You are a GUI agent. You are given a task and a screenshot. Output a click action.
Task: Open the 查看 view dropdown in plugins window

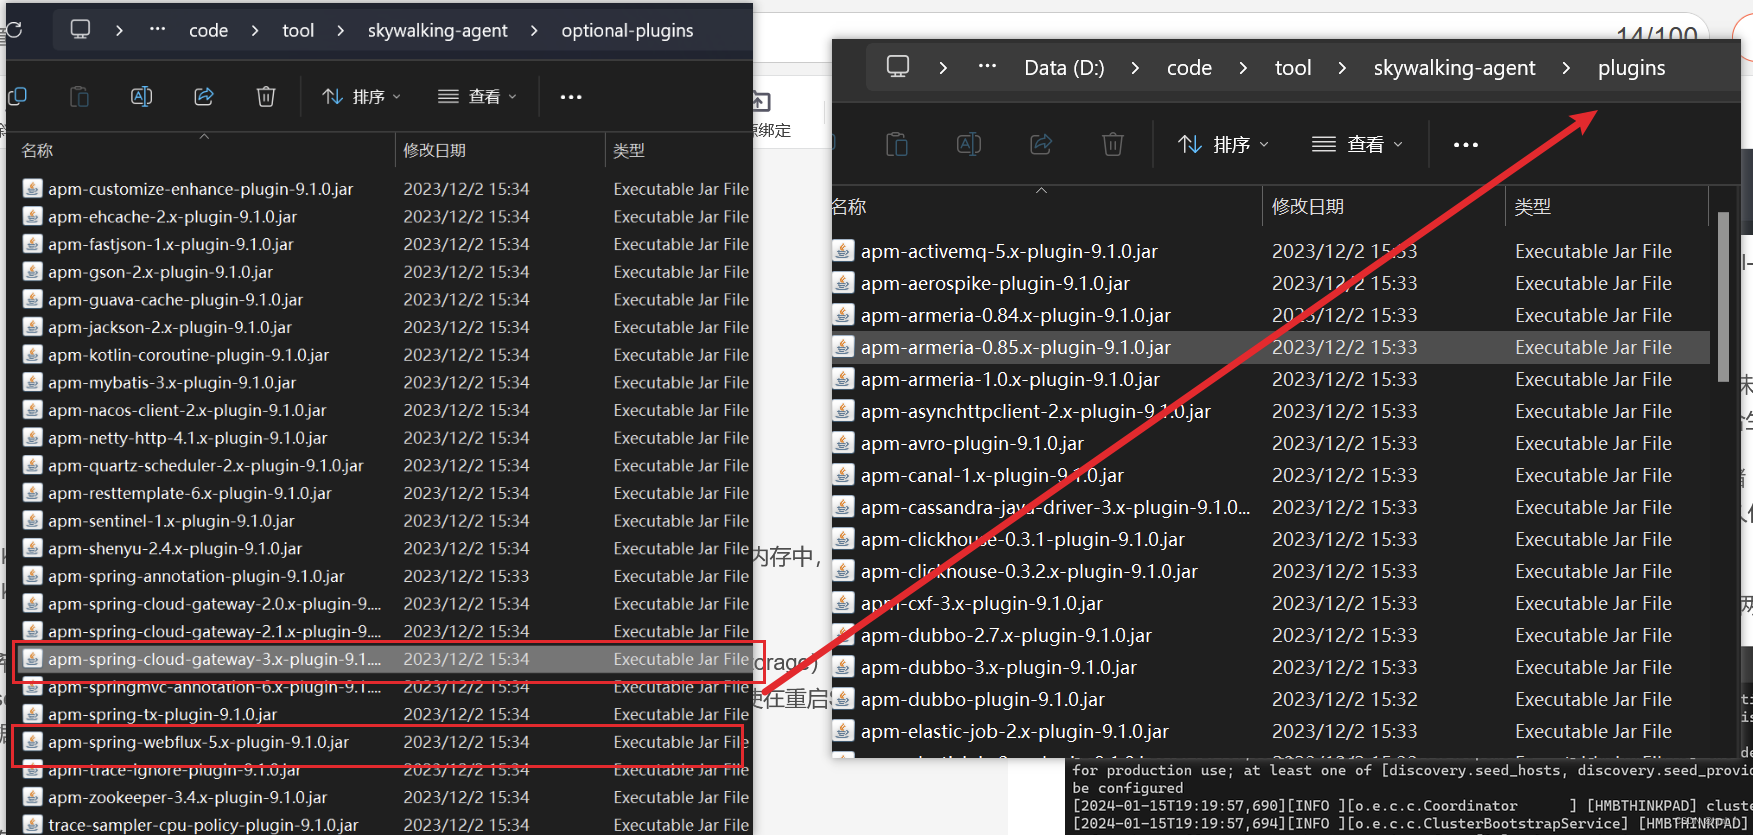click(x=1358, y=145)
